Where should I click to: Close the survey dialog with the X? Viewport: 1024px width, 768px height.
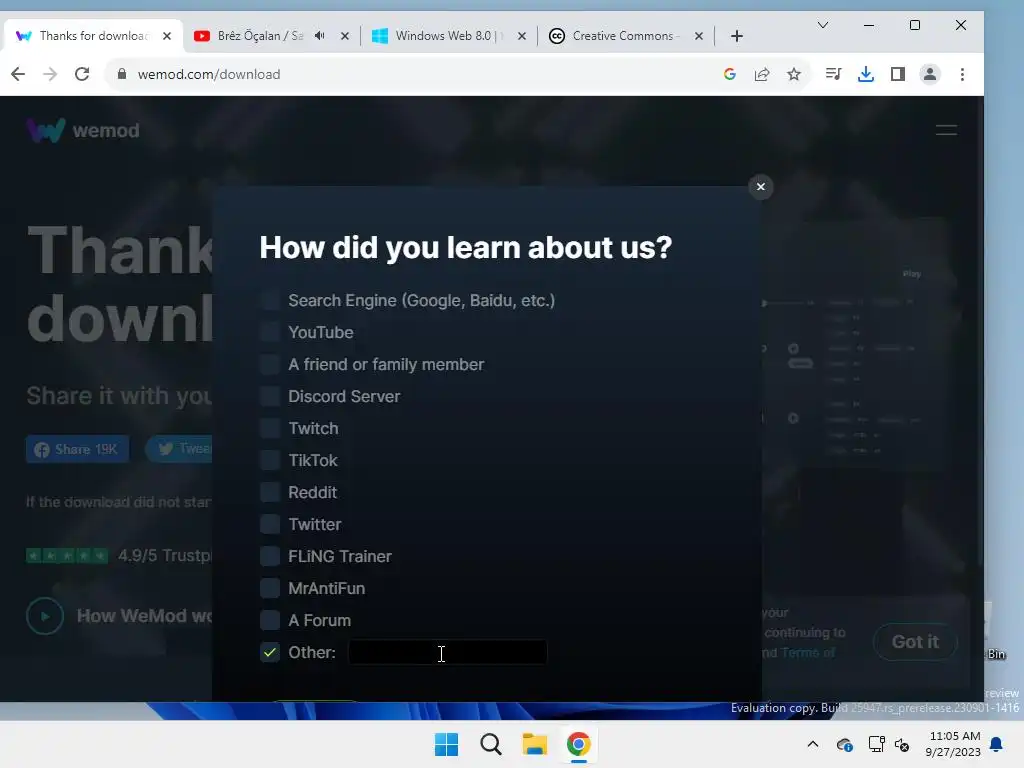760,187
